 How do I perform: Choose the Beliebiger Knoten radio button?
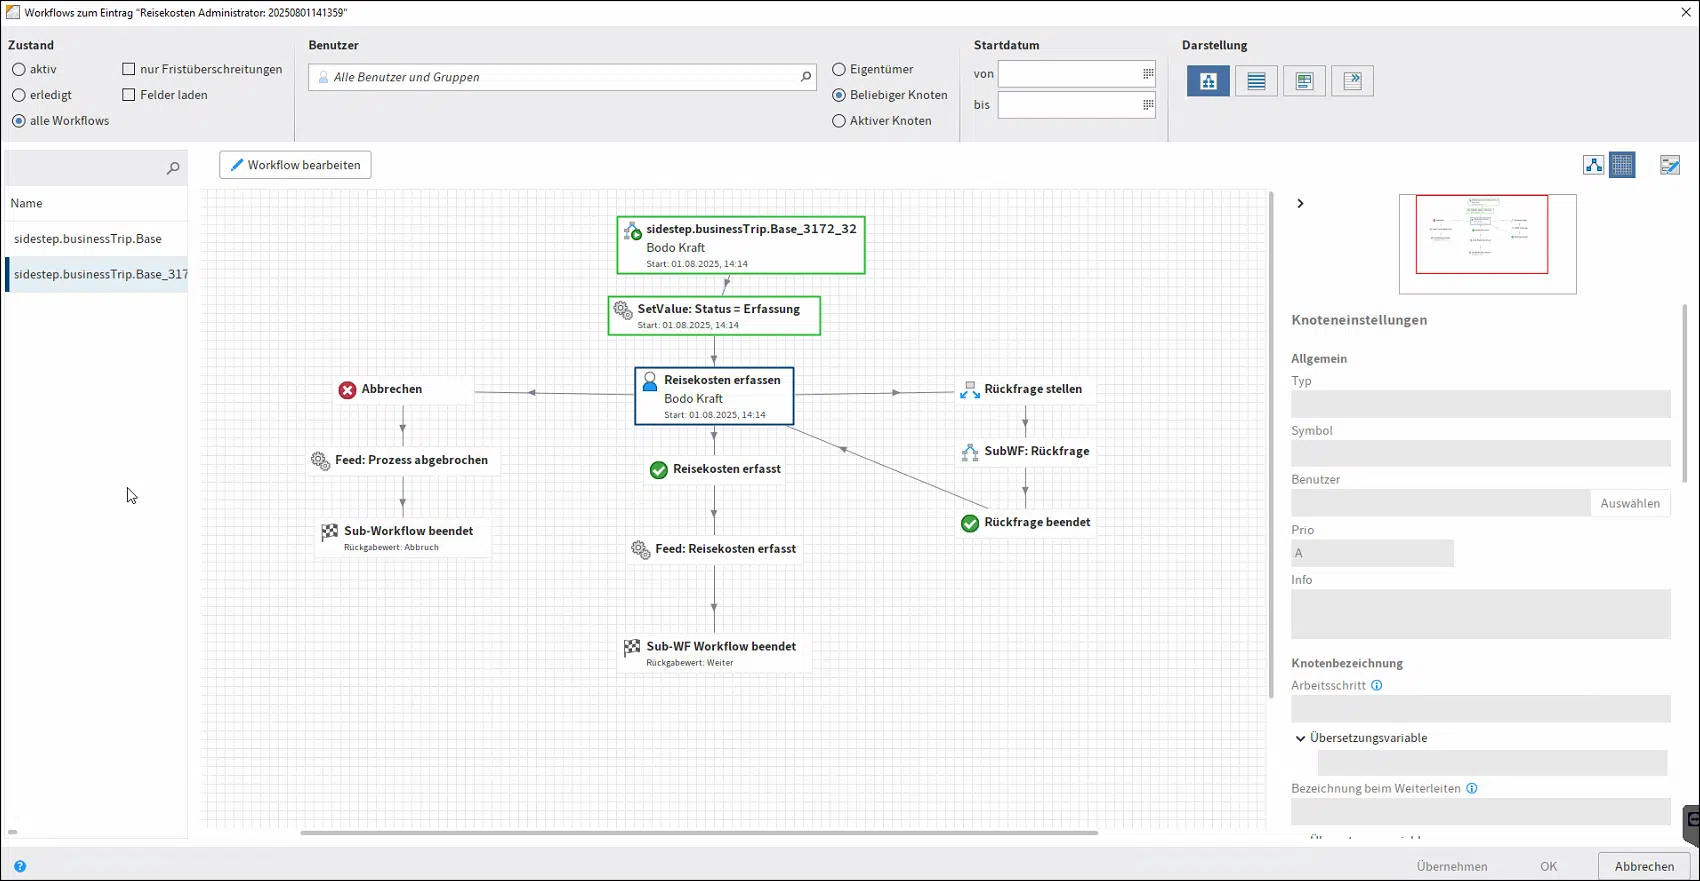[839, 95]
